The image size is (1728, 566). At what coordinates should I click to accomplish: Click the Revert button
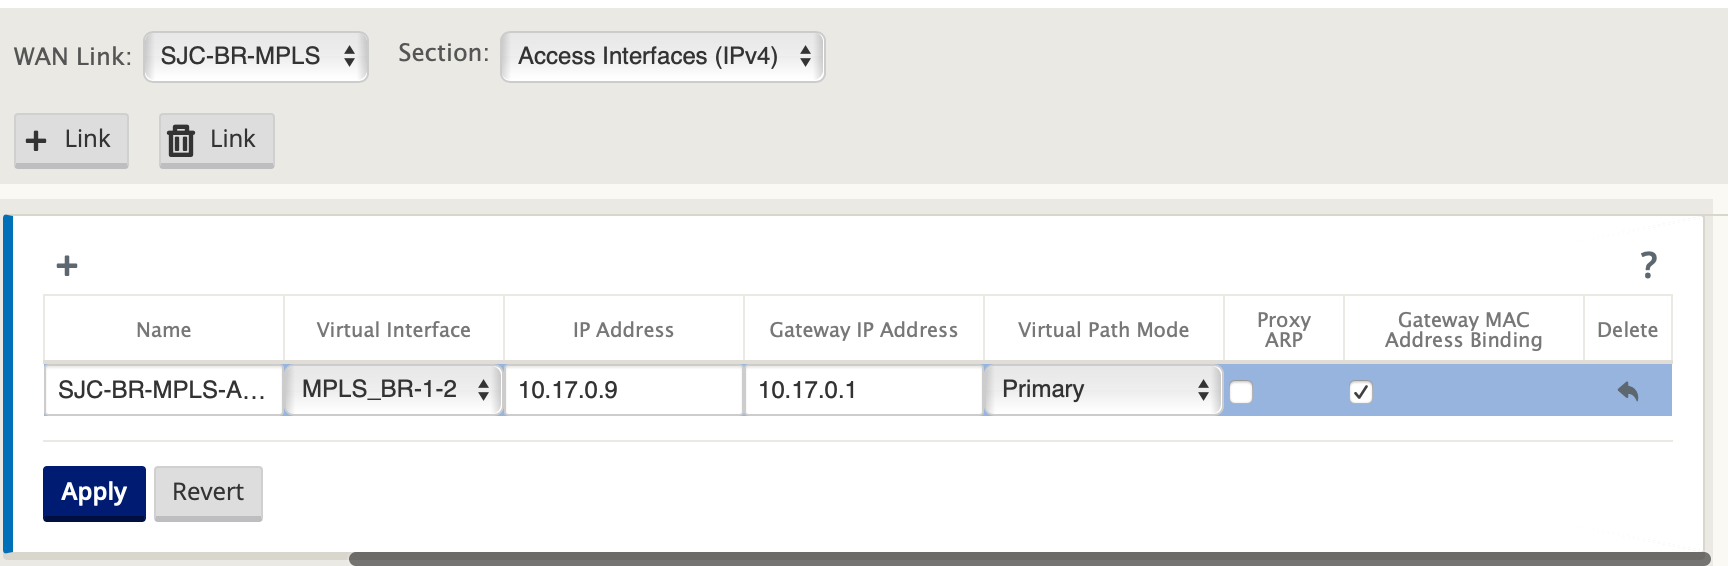[208, 493]
